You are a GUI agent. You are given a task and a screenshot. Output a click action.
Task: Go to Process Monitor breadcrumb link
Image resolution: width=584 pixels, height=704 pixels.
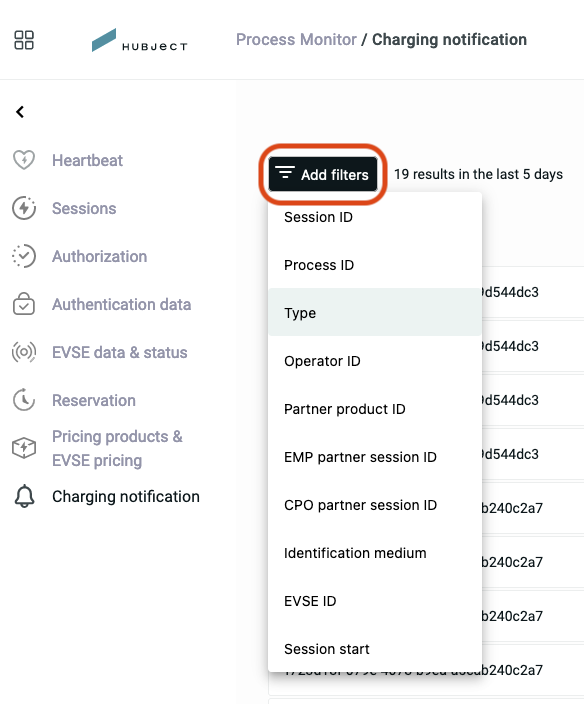pos(296,40)
